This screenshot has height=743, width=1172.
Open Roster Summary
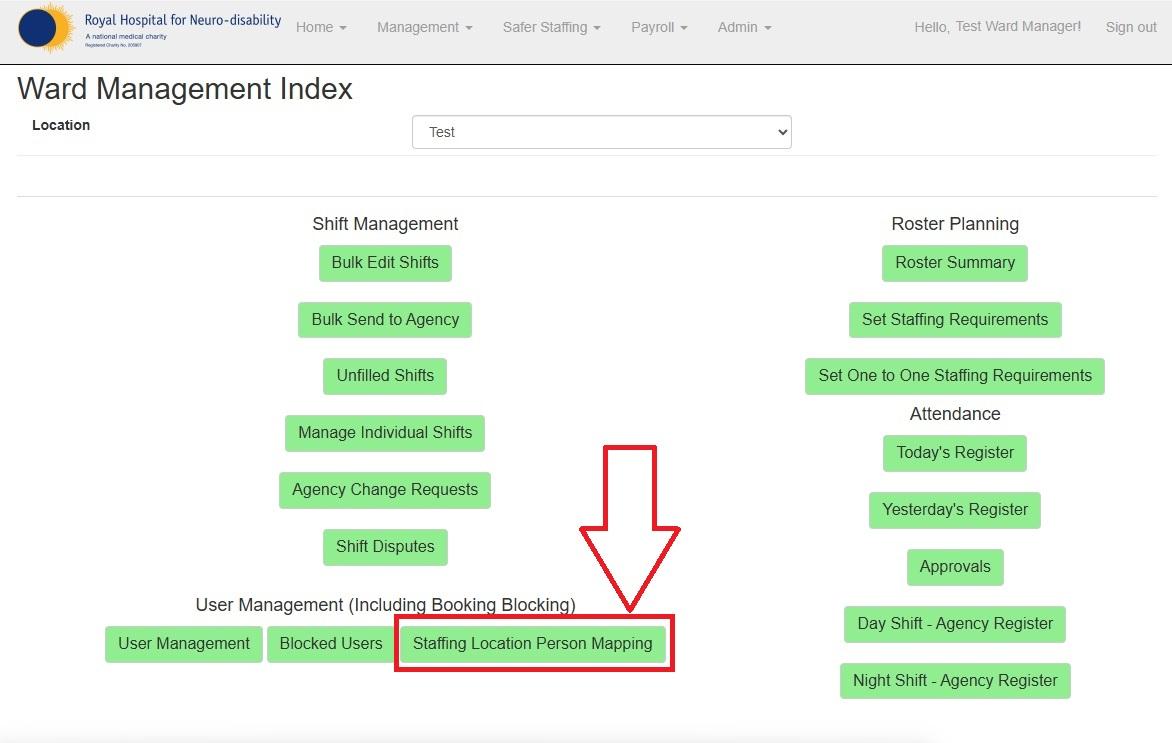coord(954,263)
